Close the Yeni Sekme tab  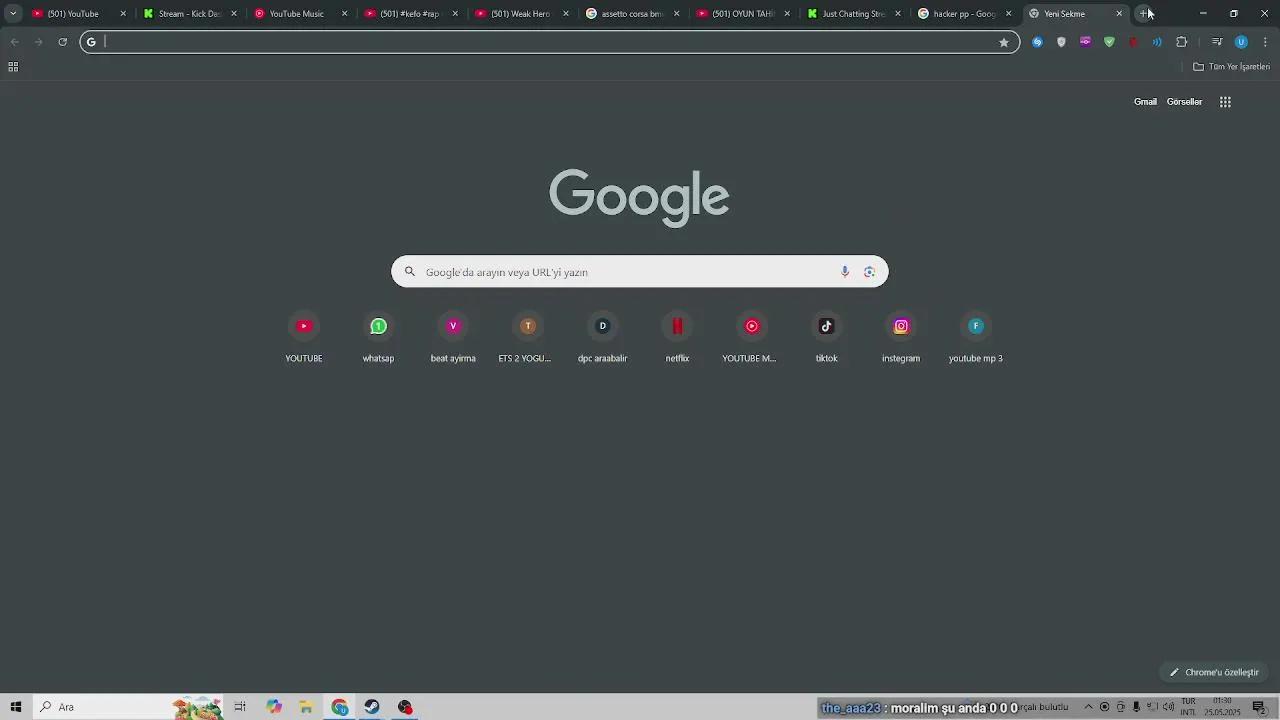pyautogui.click(x=1119, y=14)
